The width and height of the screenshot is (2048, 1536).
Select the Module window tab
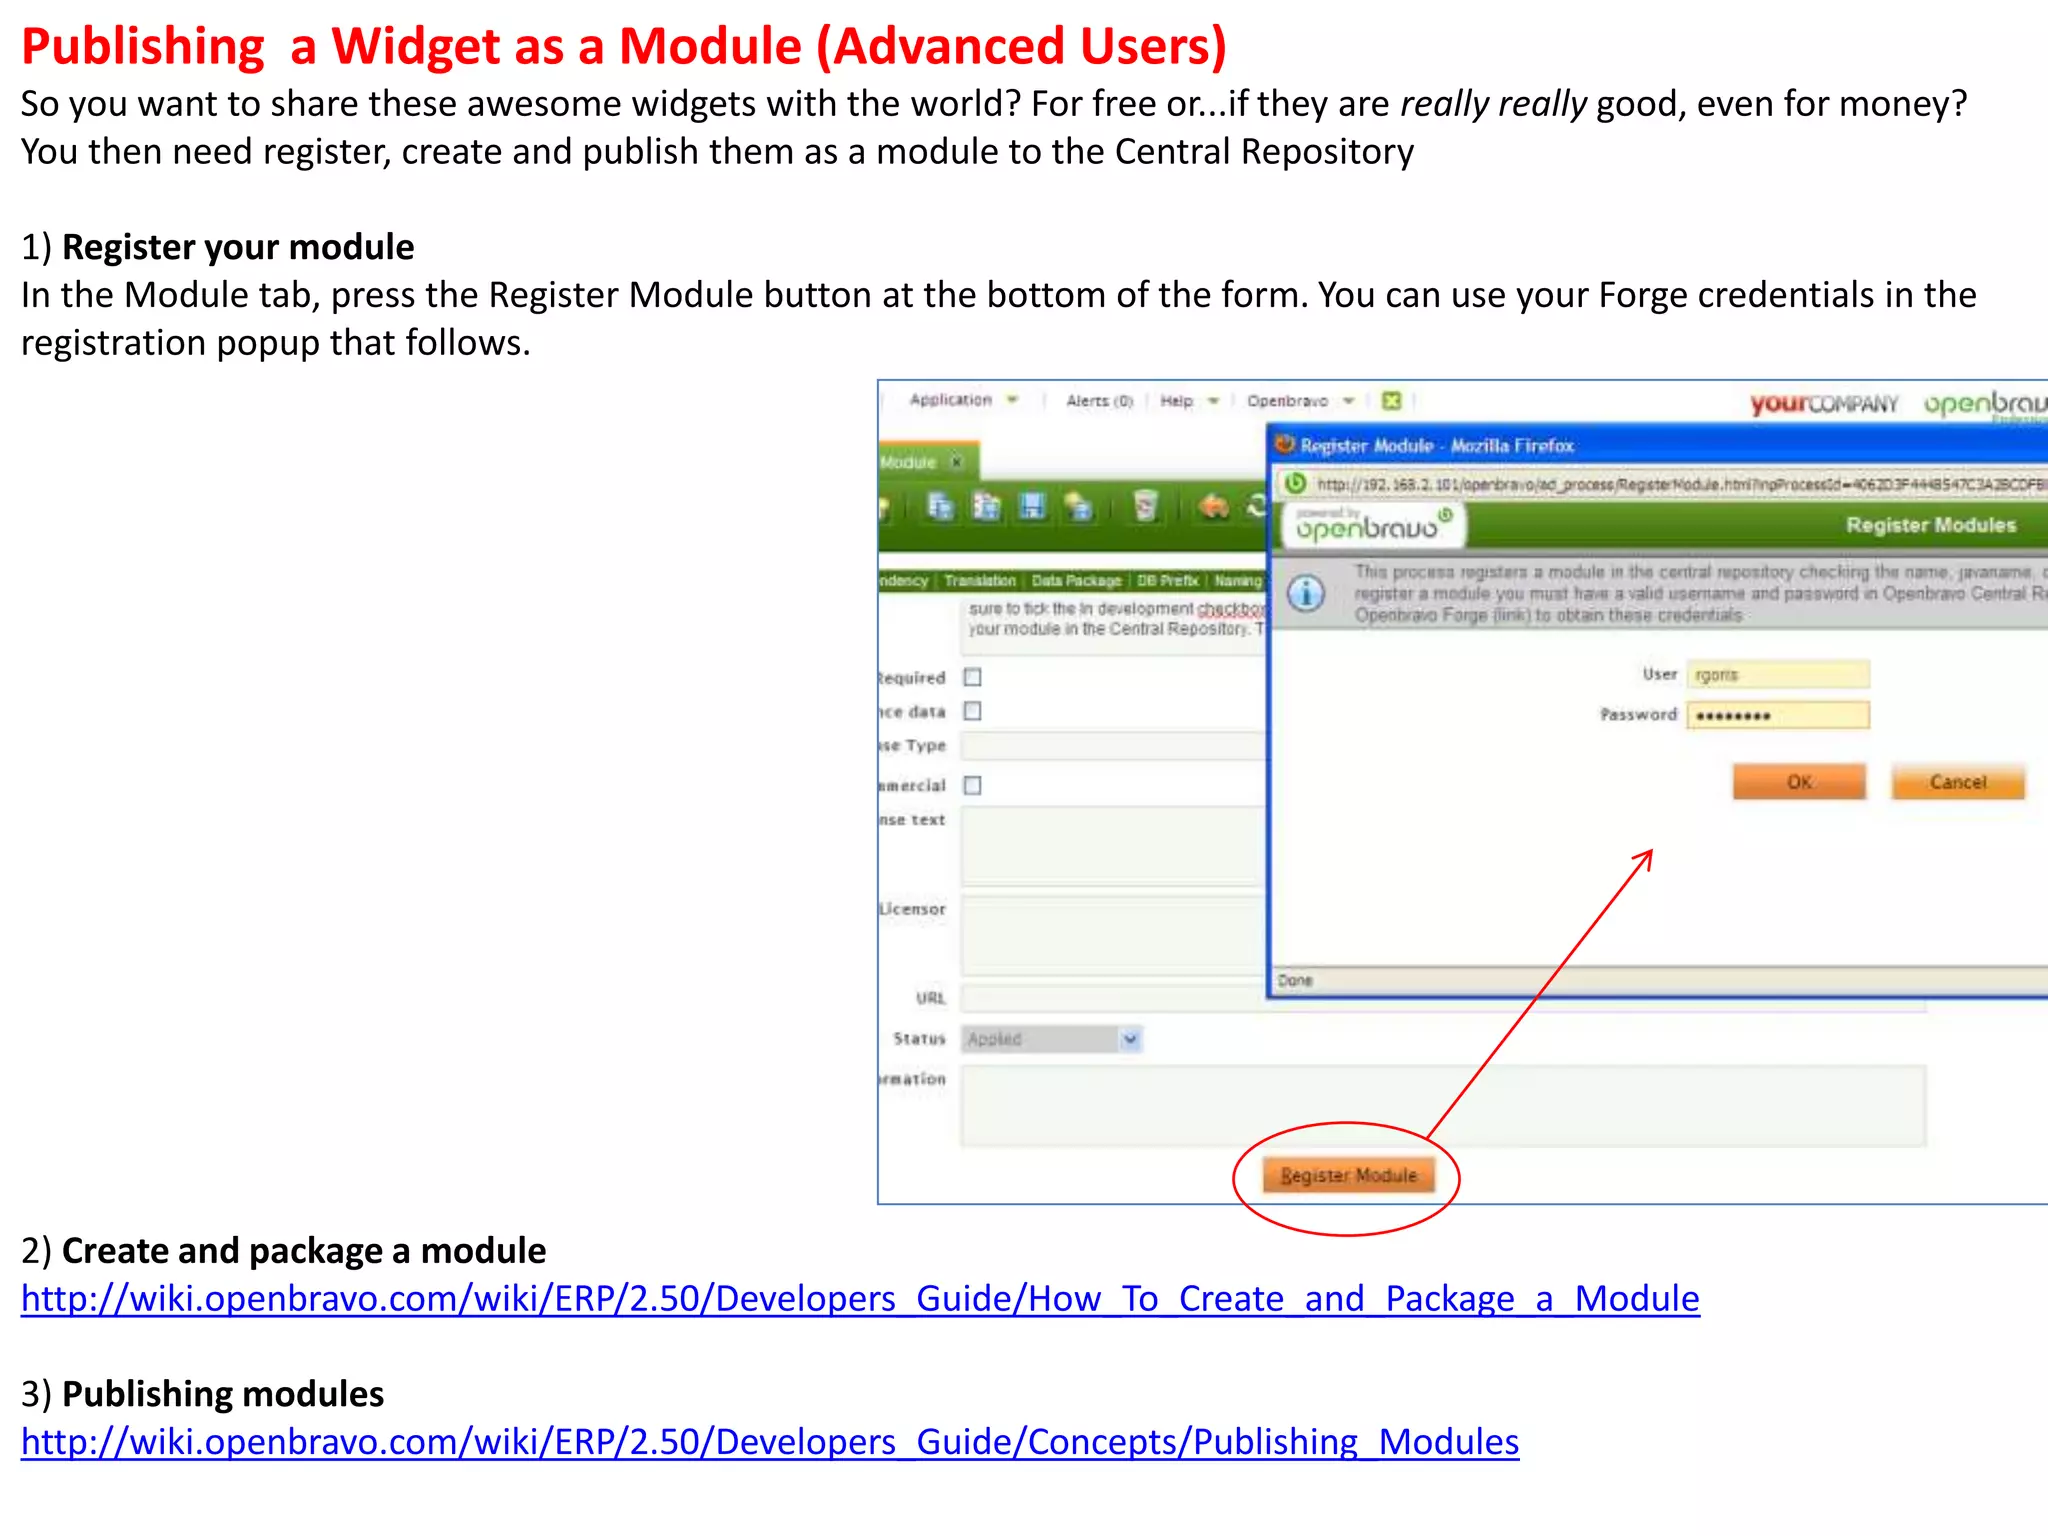click(x=927, y=462)
